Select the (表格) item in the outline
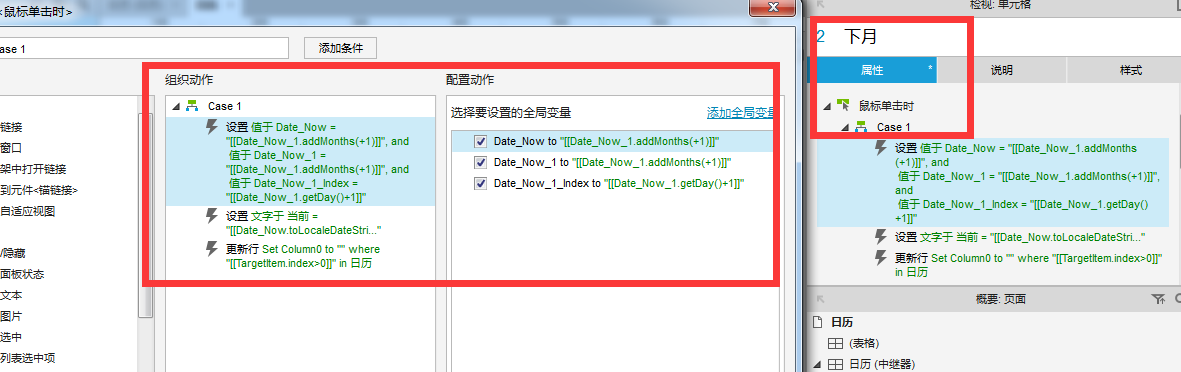1181x372 pixels. coord(865,343)
